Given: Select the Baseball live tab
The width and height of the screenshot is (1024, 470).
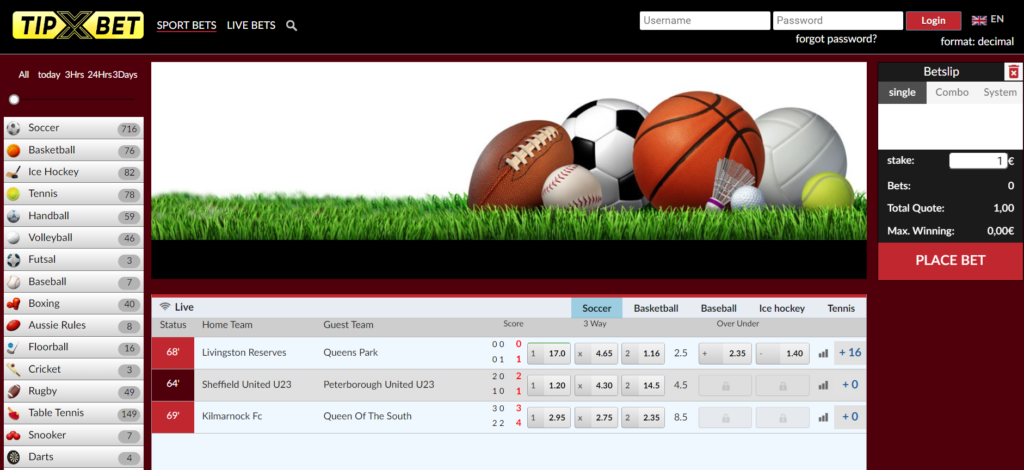Looking at the screenshot, I should click(718, 308).
